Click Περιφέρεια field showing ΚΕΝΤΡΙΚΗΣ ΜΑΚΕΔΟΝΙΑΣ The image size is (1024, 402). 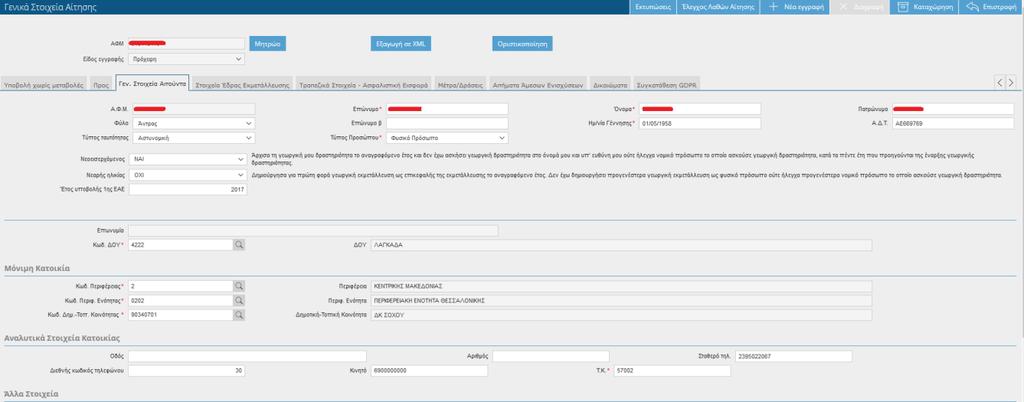(x=621, y=286)
